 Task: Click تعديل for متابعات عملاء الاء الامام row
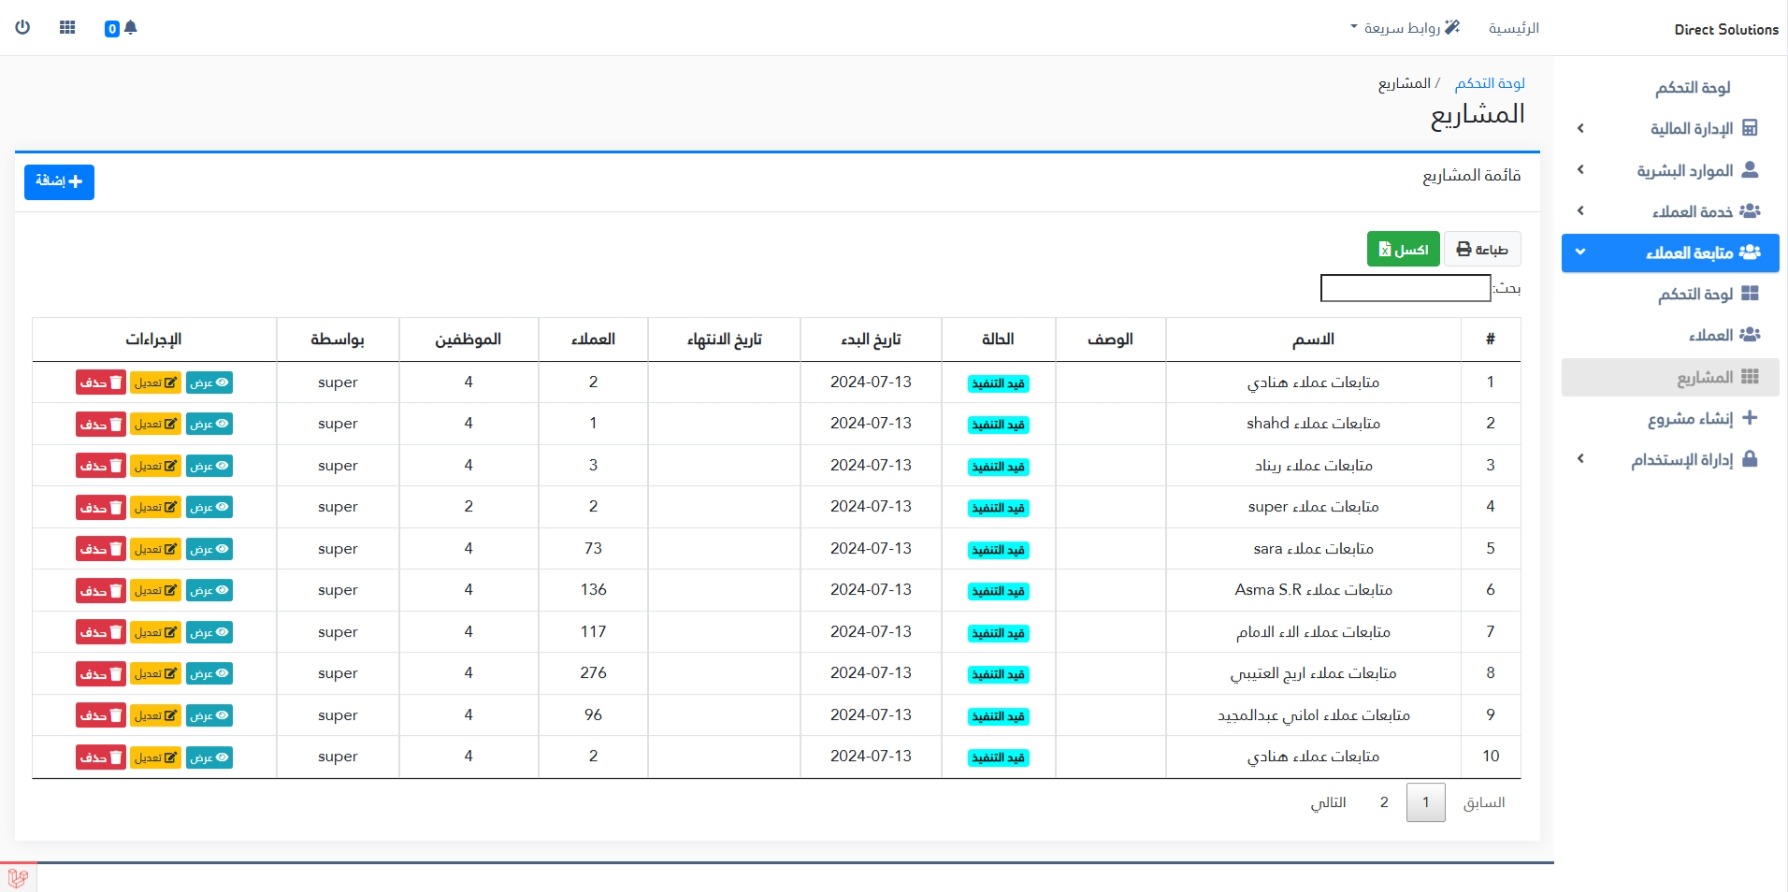[155, 632]
